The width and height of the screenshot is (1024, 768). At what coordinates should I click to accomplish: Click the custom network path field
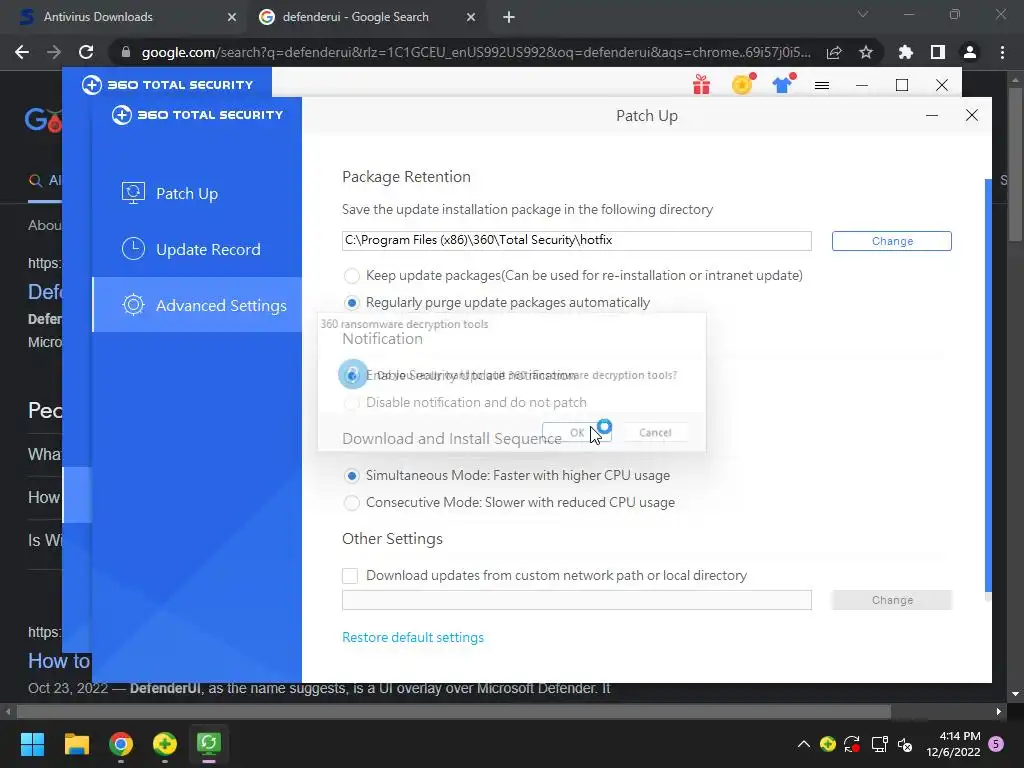[x=577, y=600]
